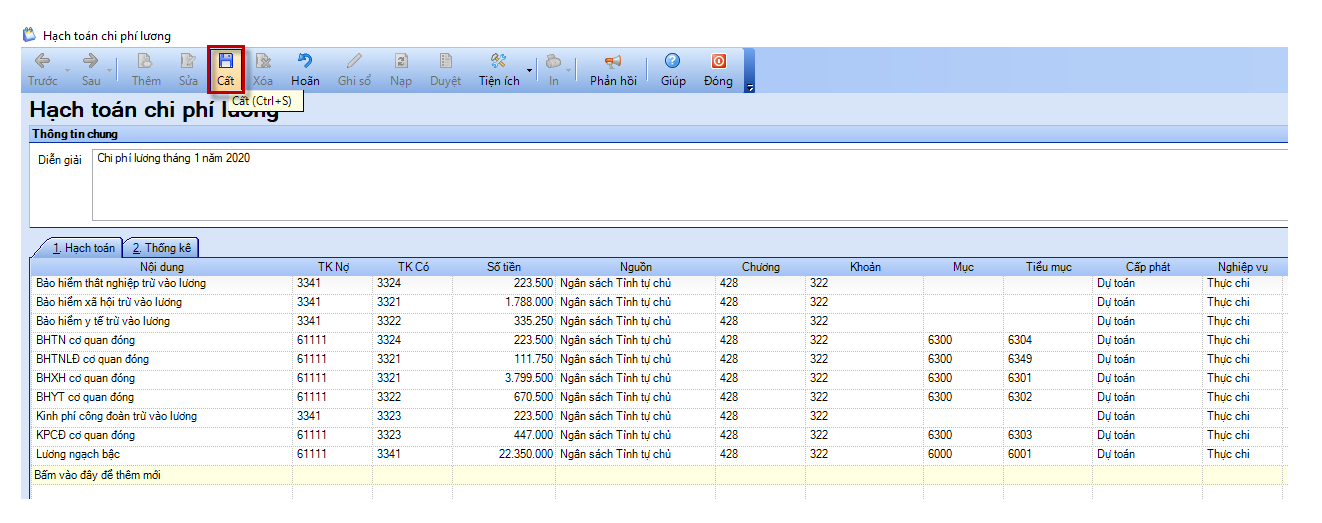Select 'Bảo hiểm y tế trừ vào lương' cell

pos(162,321)
